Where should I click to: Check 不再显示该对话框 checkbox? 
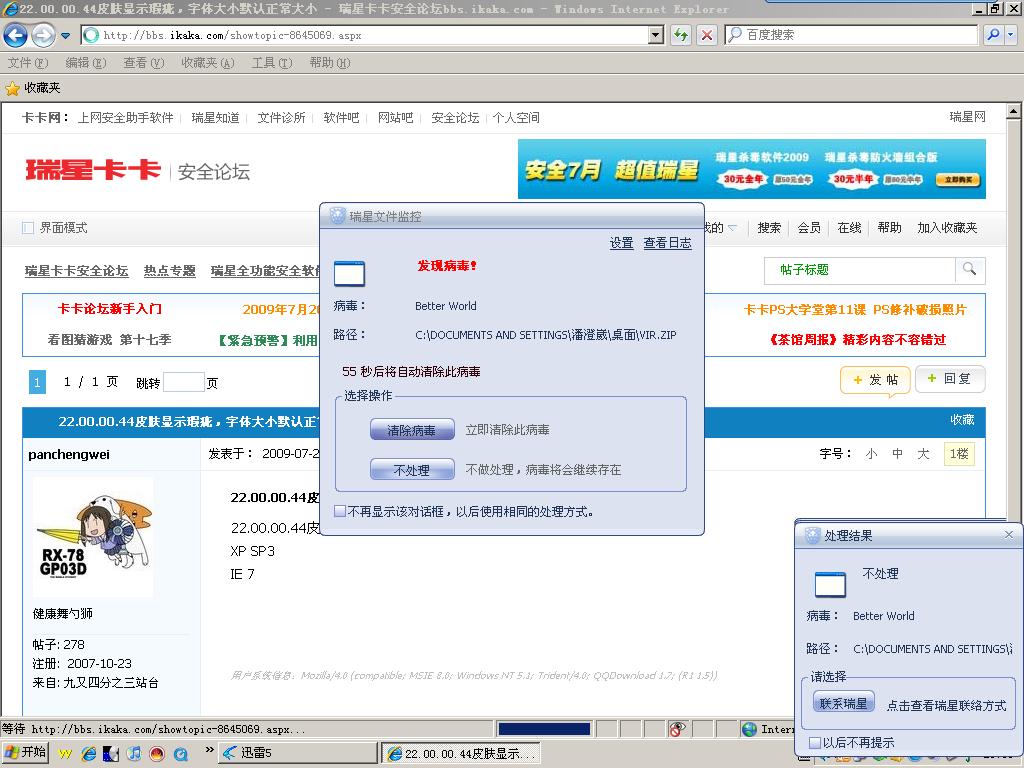click(340, 511)
